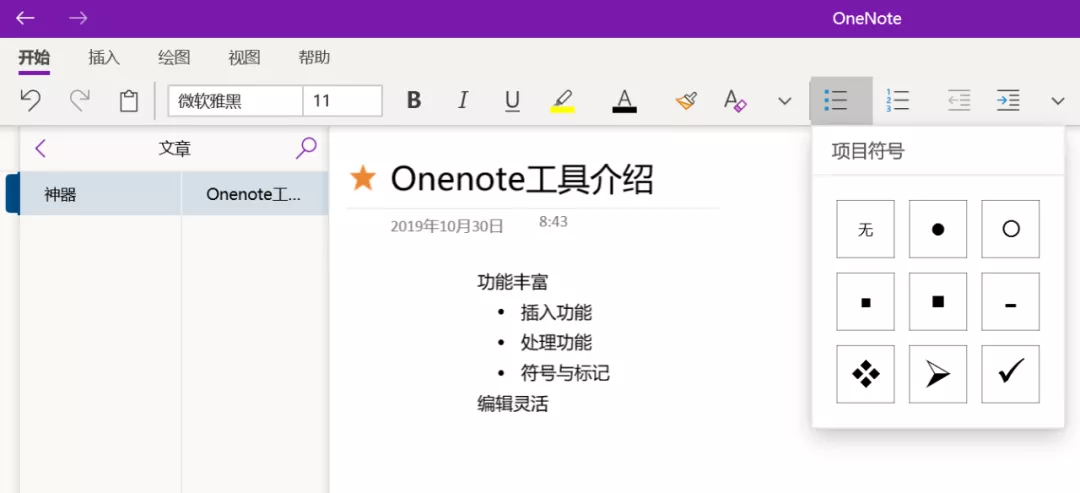Toggle italic formatting
1080x493 pixels.
(x=463, y=101)
